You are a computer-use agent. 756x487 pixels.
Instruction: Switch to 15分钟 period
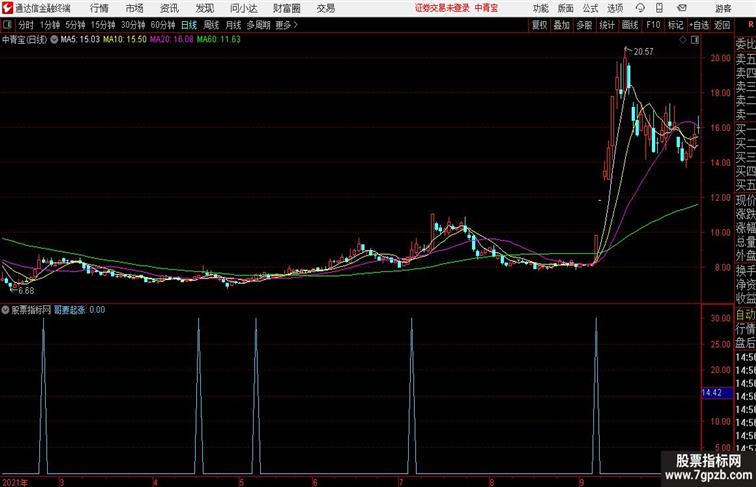(x=103, y=25)
